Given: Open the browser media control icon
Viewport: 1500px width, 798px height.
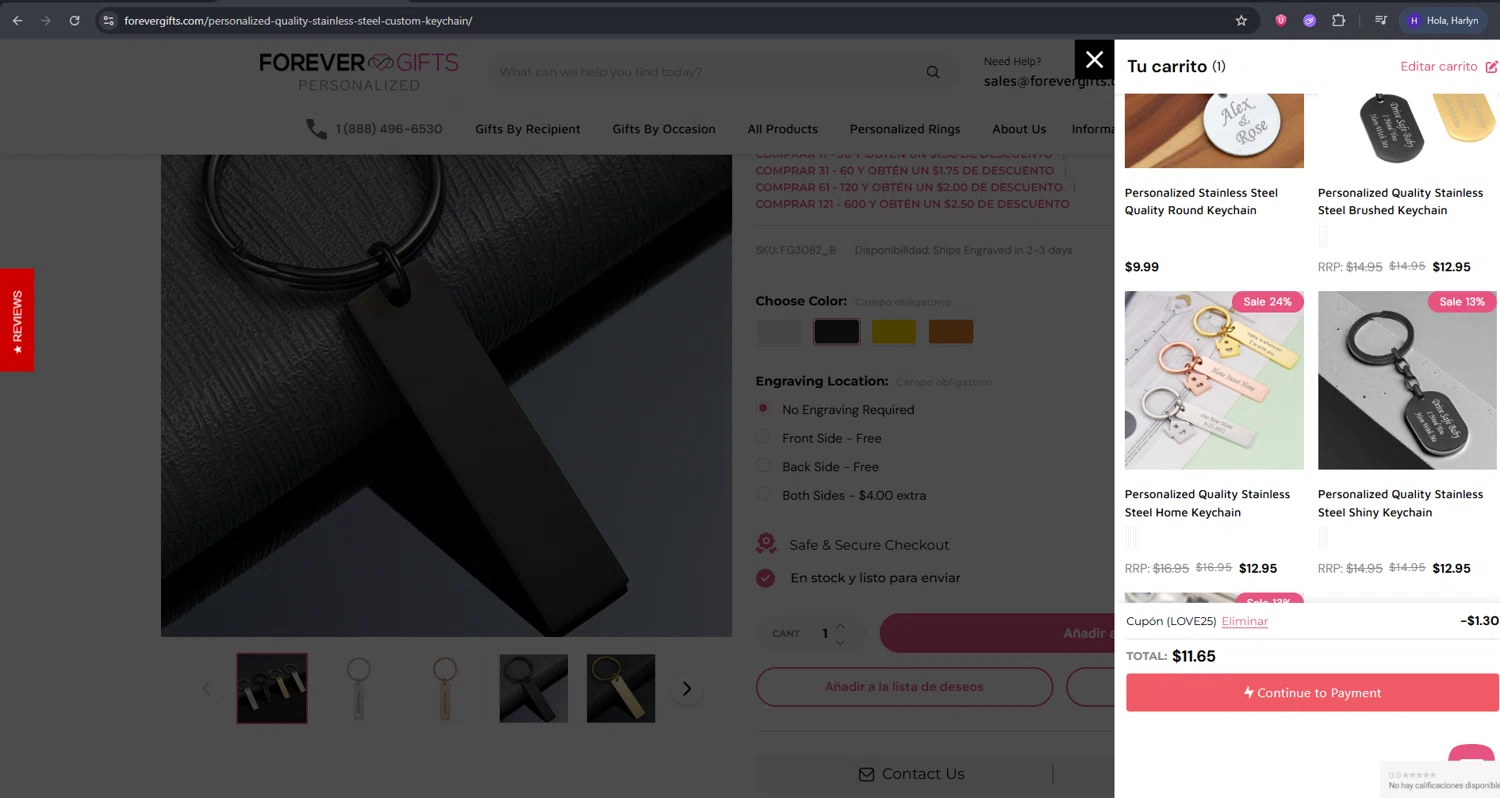Looking at the screenshot, I should click(x=1380, y=20).
